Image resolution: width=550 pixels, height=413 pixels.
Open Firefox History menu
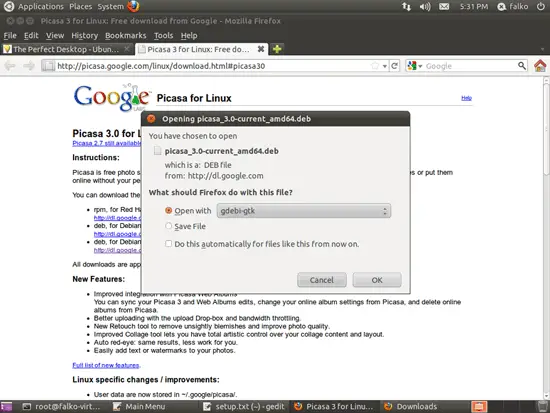coord(85,35)
